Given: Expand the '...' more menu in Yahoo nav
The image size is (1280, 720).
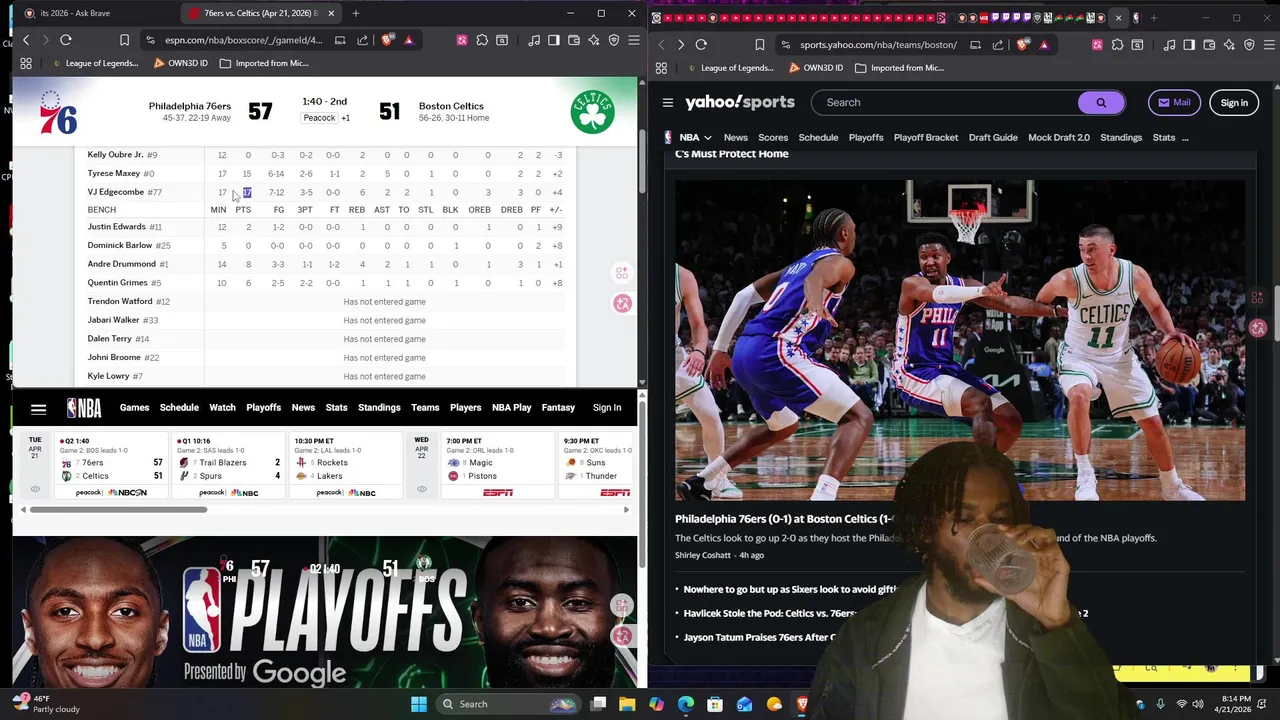Looking at the screenshot, I should click(x=1185, y=137).
